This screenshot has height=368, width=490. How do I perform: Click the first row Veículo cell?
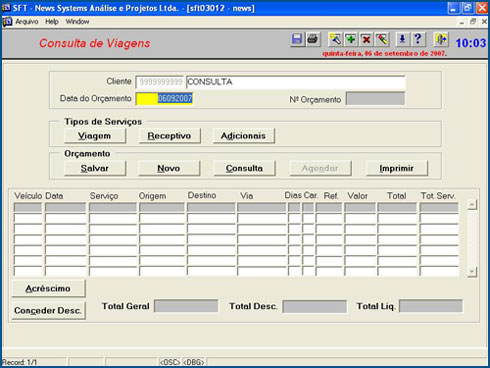[28, 208]
